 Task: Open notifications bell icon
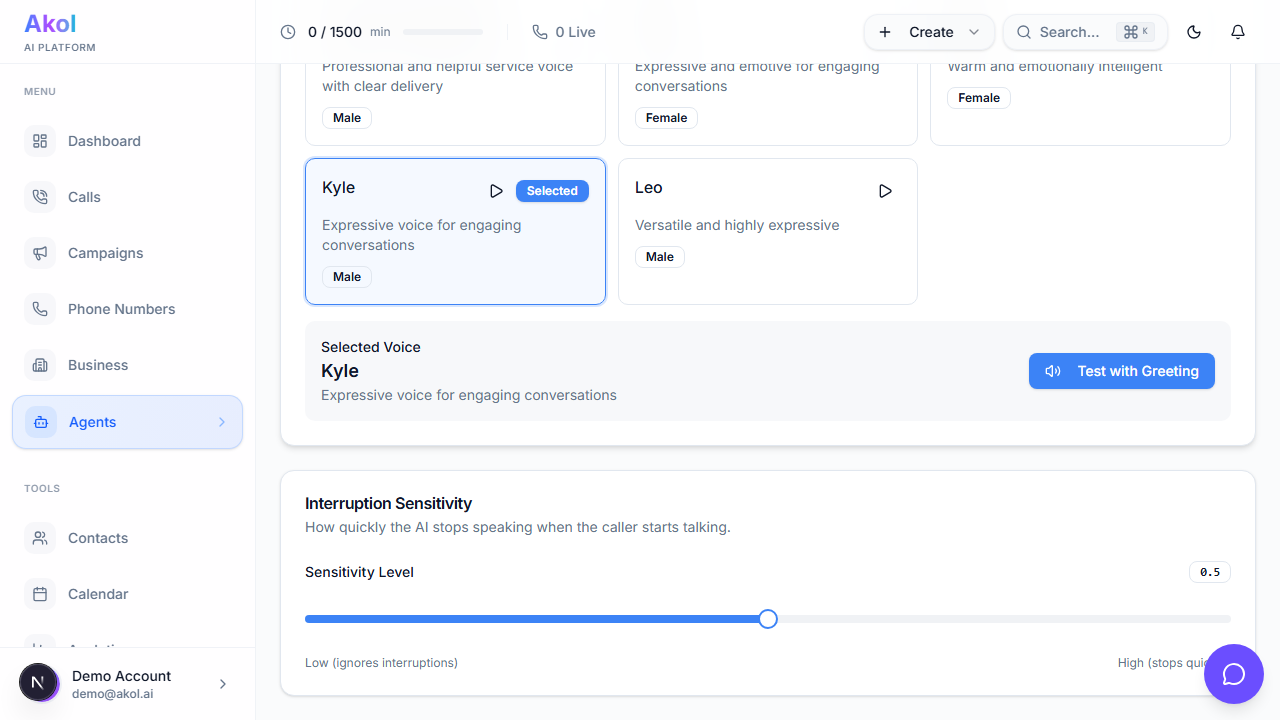pyautogui.click(x=1238, y=32)
